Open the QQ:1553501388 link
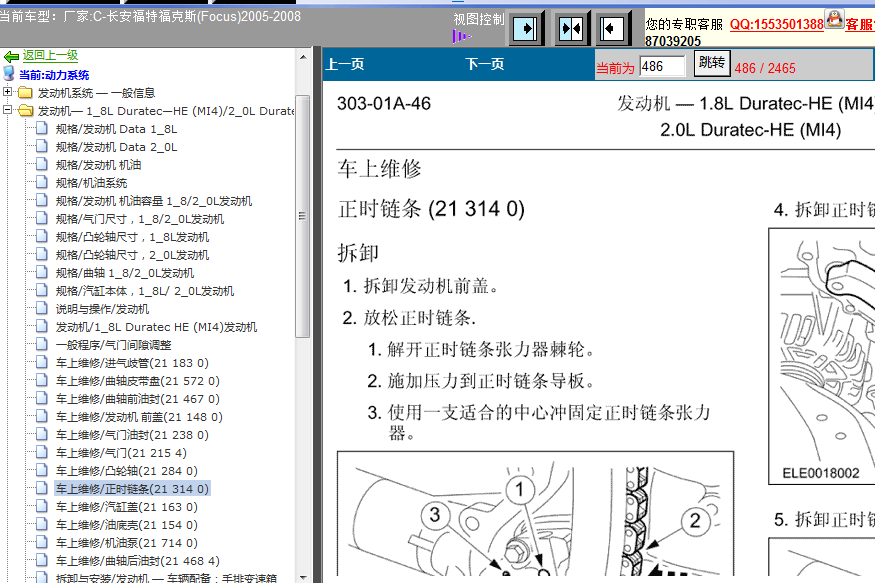Viewport: 875px width, 583px height. pos(777,24)
